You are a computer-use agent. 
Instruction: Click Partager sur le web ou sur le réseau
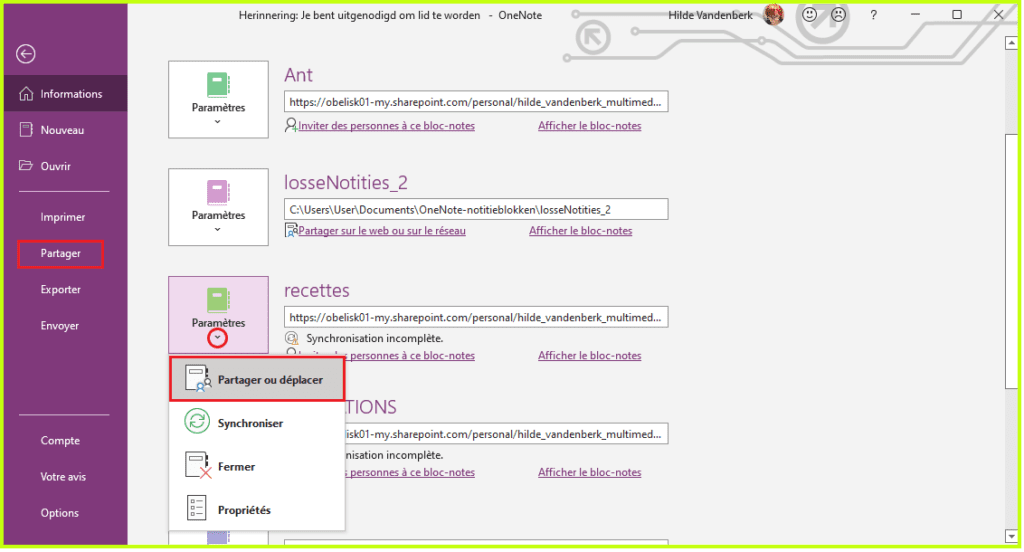point(382,231)
